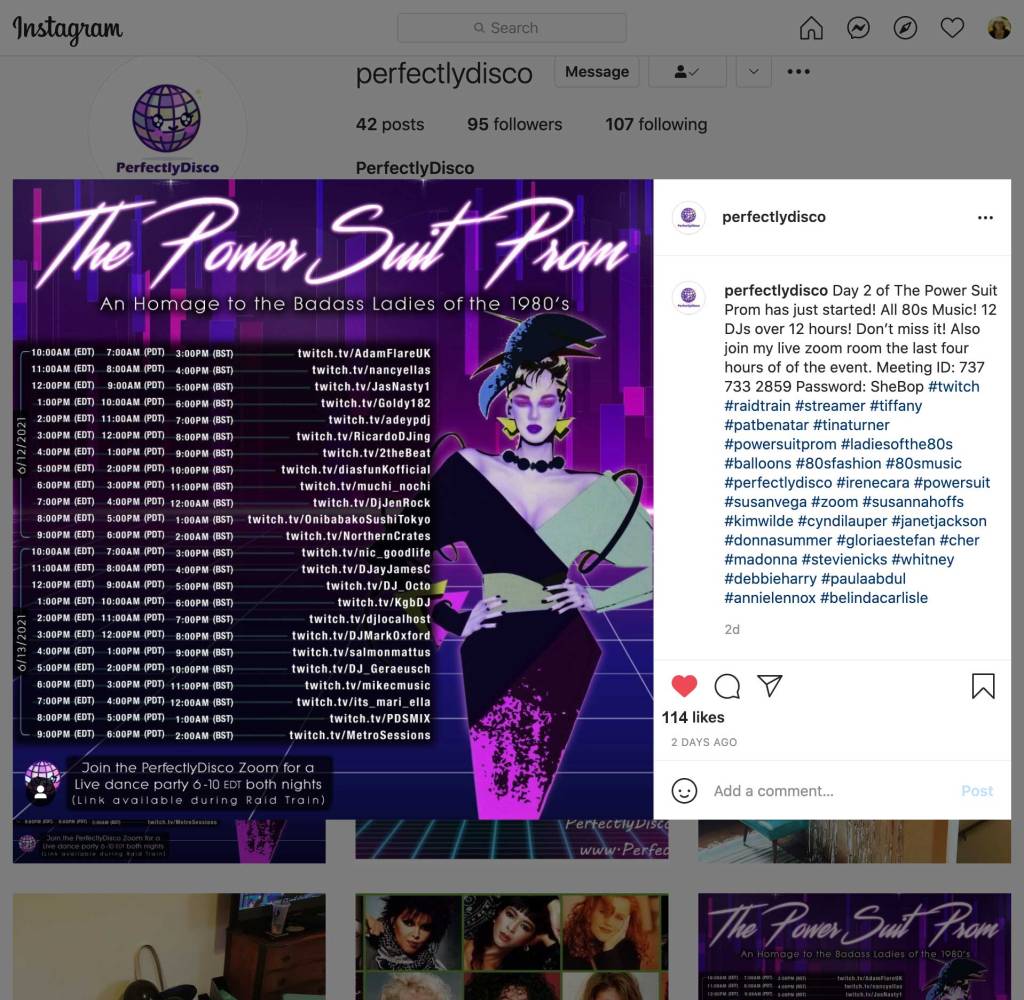1024x1000 pixels.
Task: Toggle the following status person-check button
Action: pos(687,72)
